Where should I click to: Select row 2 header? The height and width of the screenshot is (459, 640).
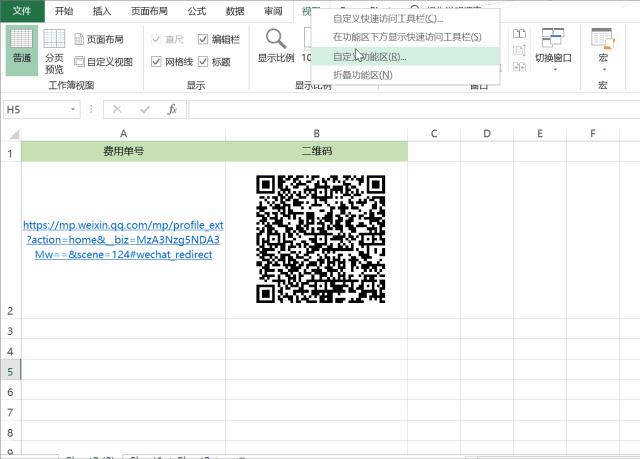[x=10, y=240]
